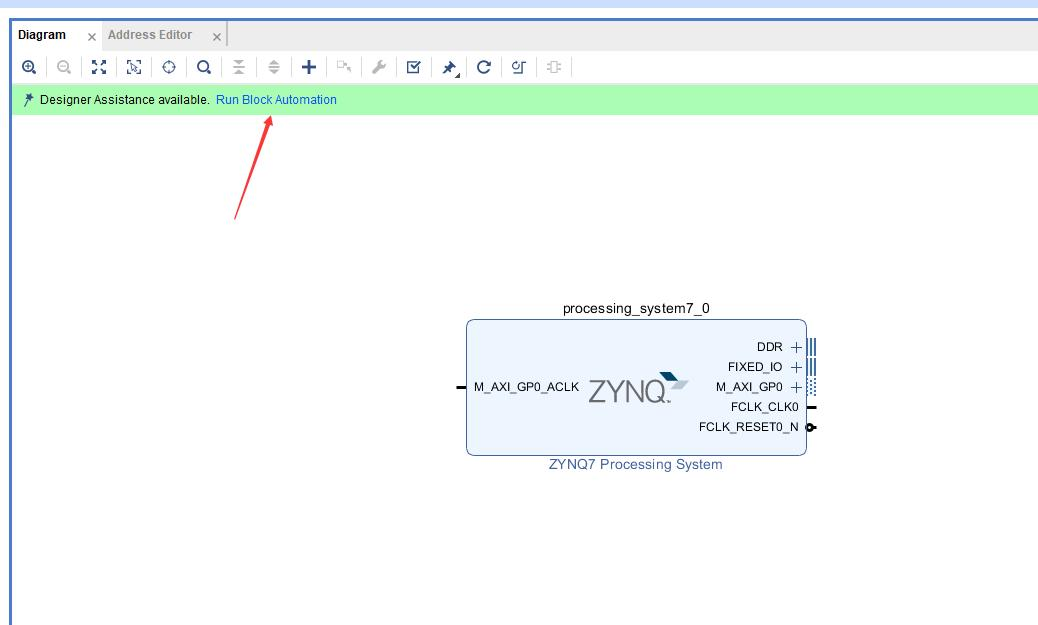Click the M_AXI_GP0 port label
This screenshot has width=1038, height=625.
click(749, 387)
